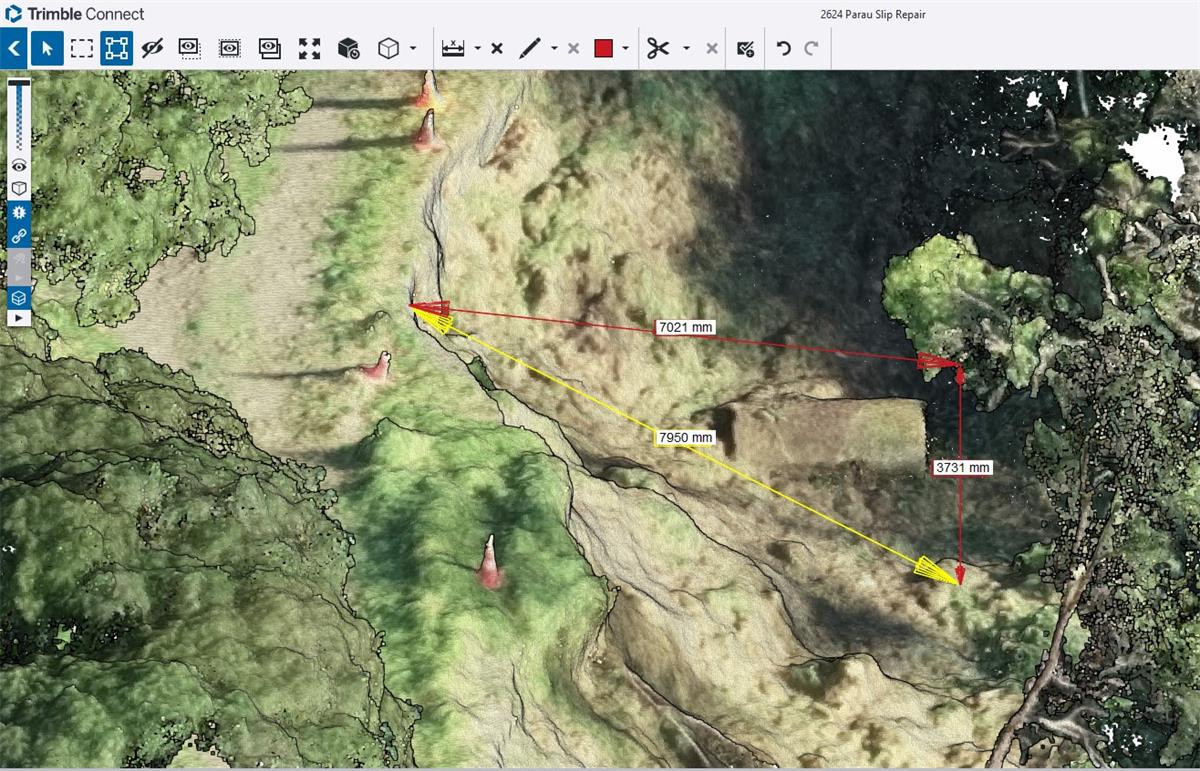Hide selected objects with crossed-eye icon

pyautogui.click(x=152, y=48)
